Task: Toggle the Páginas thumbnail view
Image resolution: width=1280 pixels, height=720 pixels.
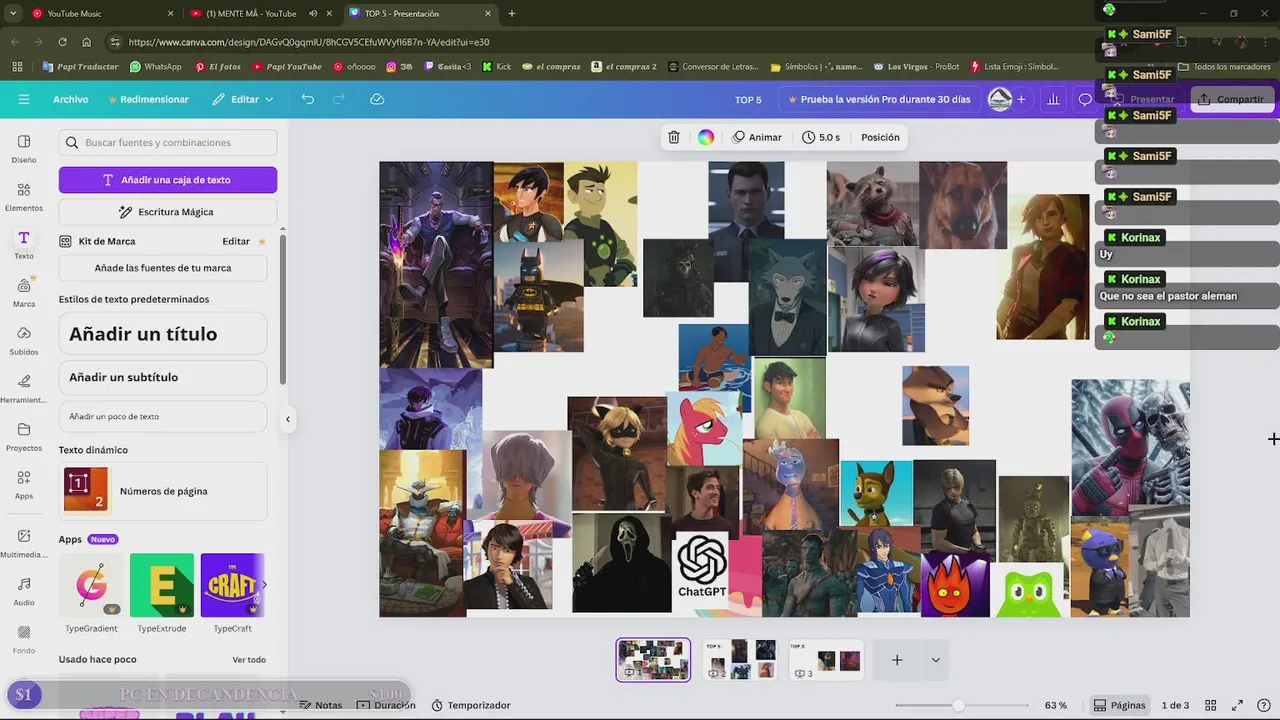Action: [x=1119, y=705]
